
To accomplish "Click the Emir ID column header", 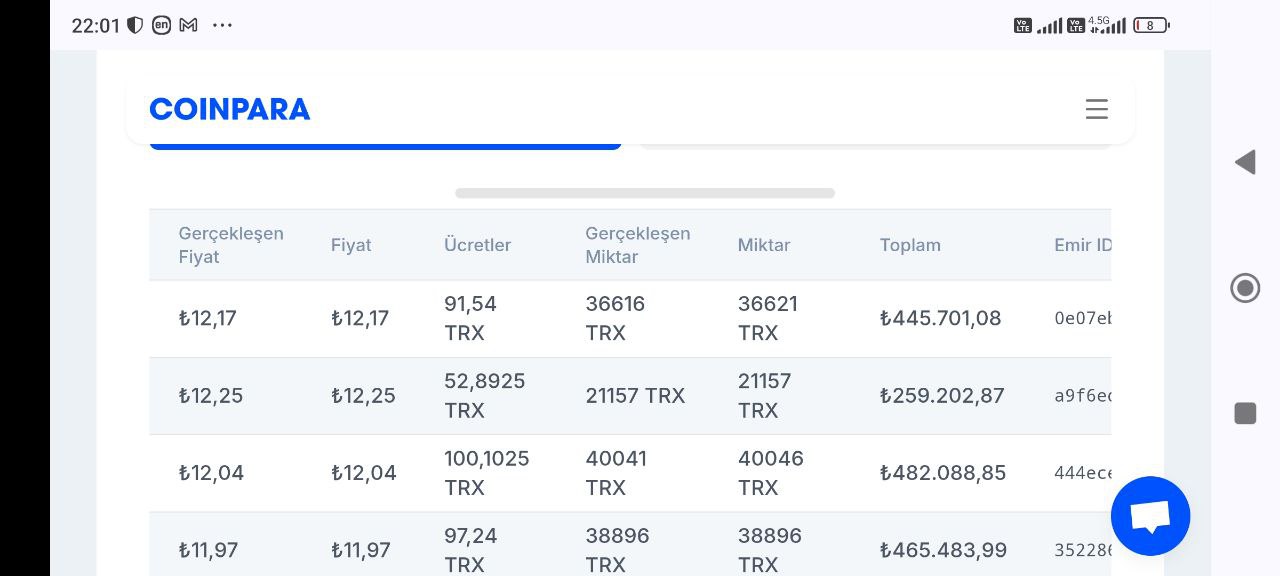I will 1082,245.
